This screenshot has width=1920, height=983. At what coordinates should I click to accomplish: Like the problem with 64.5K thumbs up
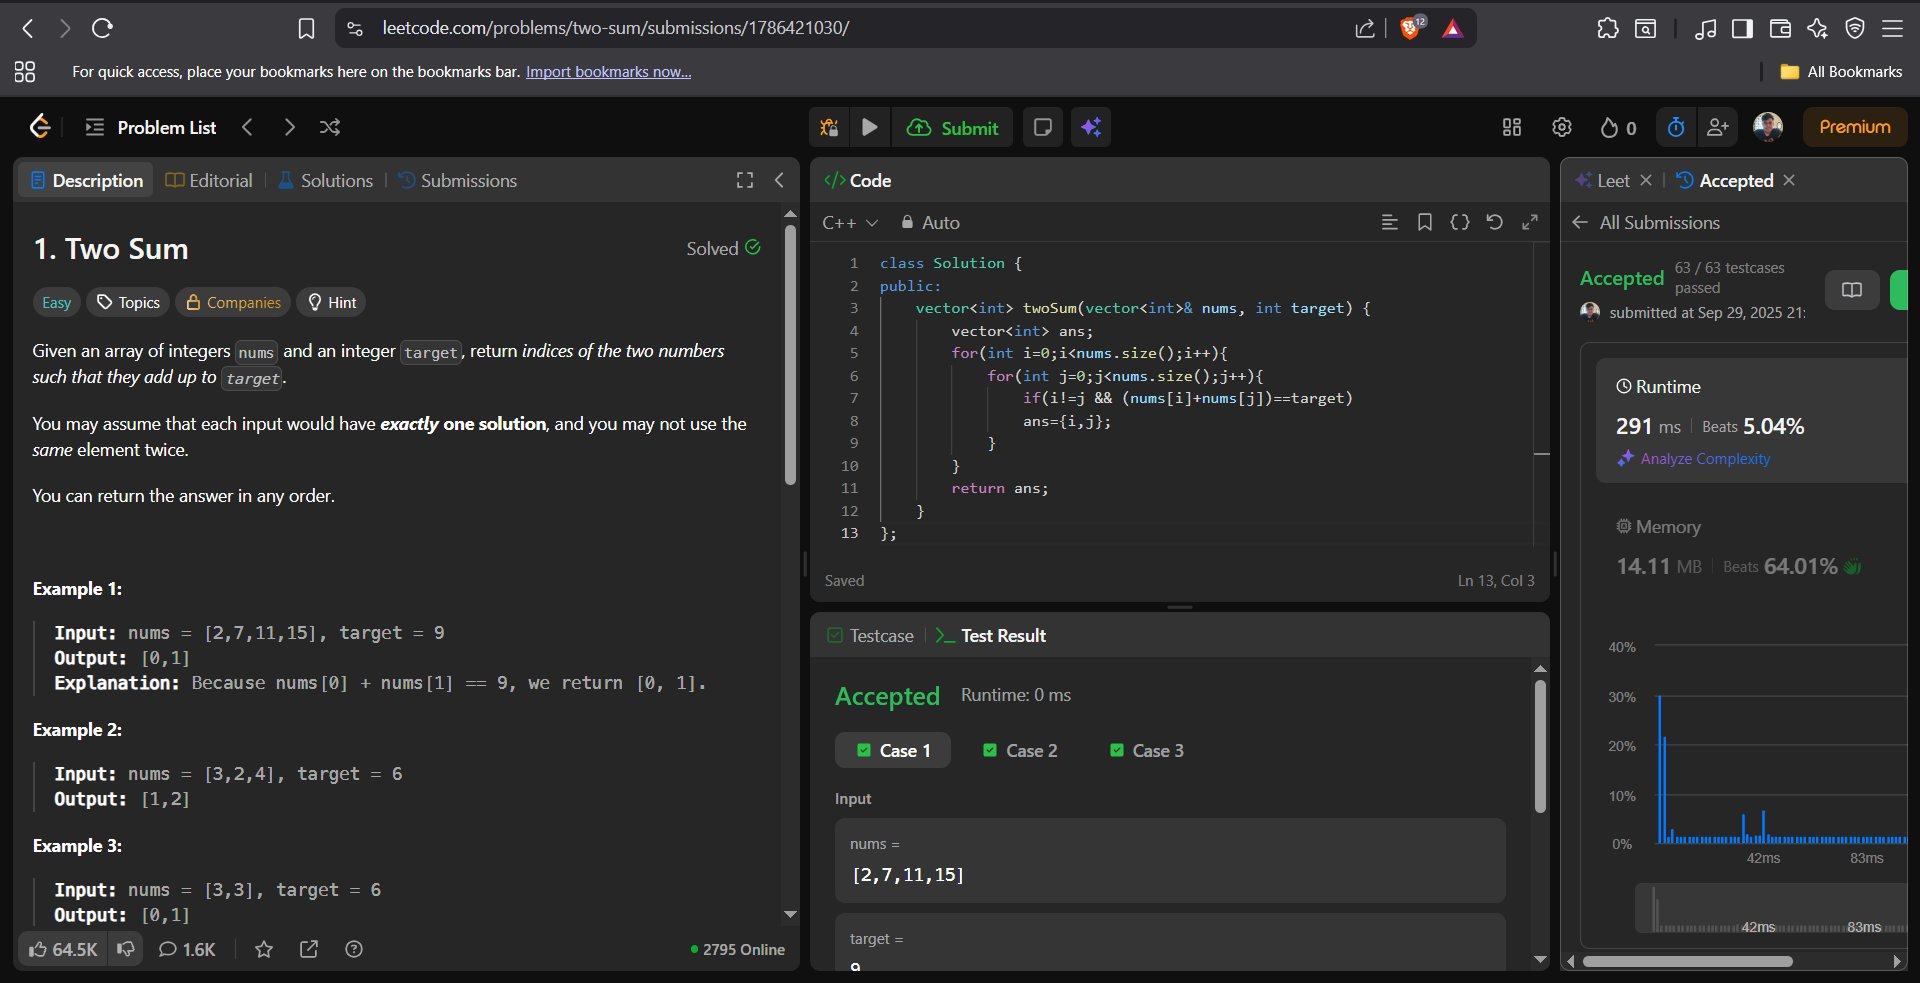click(x=63, y=949)
